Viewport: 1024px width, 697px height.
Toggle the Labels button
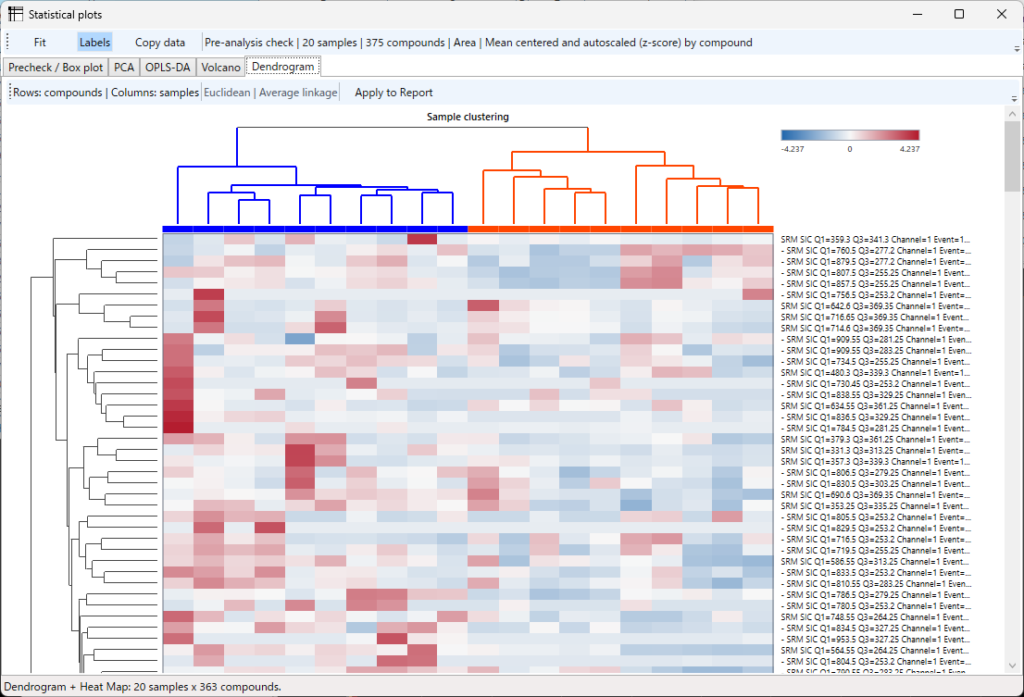click(95, 42)
